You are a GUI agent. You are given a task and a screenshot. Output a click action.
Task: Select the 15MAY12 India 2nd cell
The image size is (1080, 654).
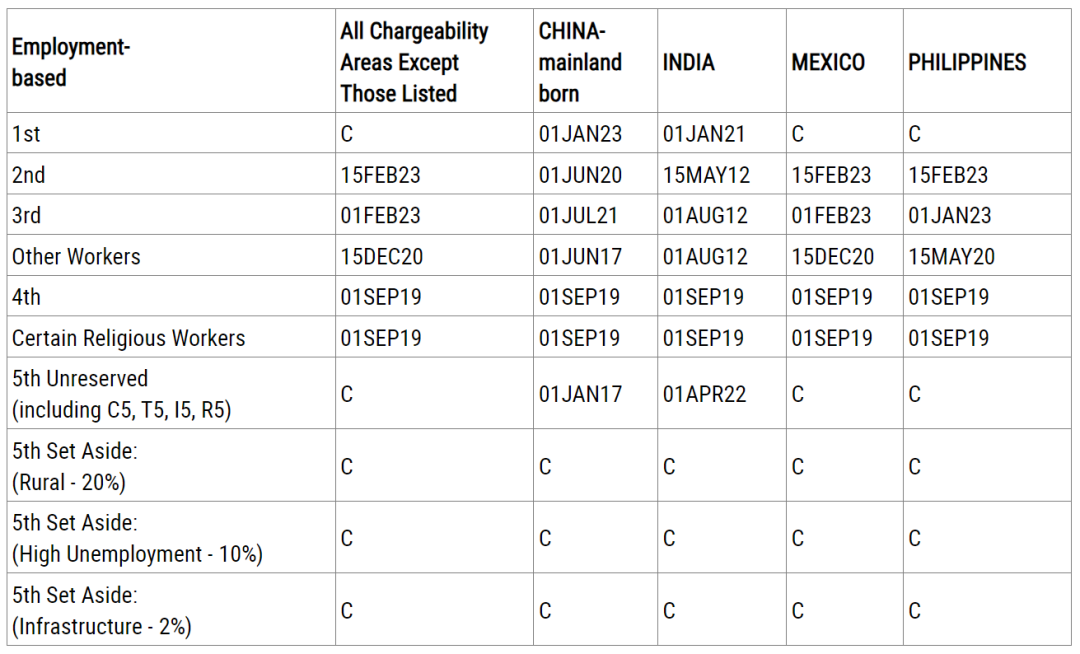point(706,175)
